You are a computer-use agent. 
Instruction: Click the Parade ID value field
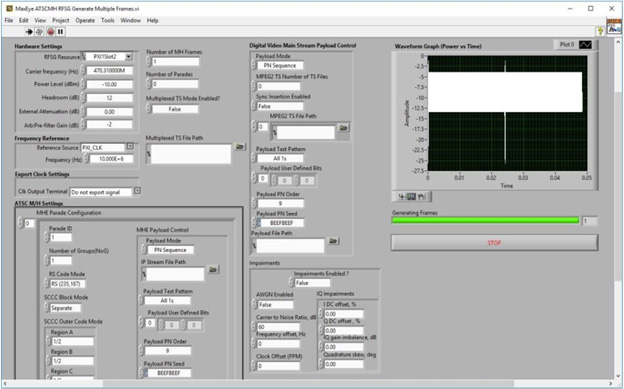pyautogui.click(x=60, y=237)
